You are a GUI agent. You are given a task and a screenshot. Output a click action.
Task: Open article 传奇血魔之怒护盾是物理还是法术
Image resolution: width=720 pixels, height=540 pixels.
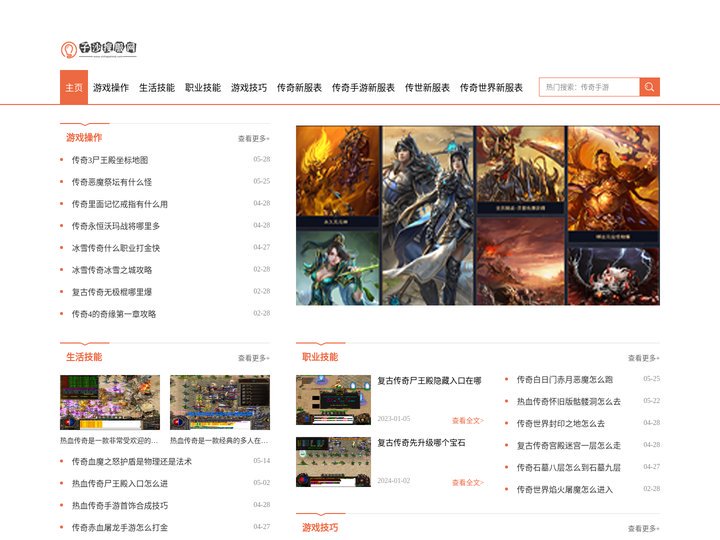click(132, 461)
